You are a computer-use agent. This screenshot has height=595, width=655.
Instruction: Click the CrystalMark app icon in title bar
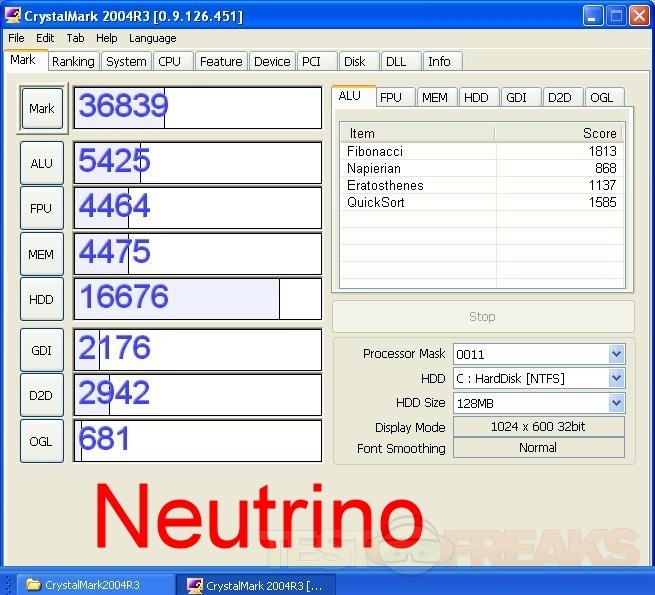click(13, 16)
